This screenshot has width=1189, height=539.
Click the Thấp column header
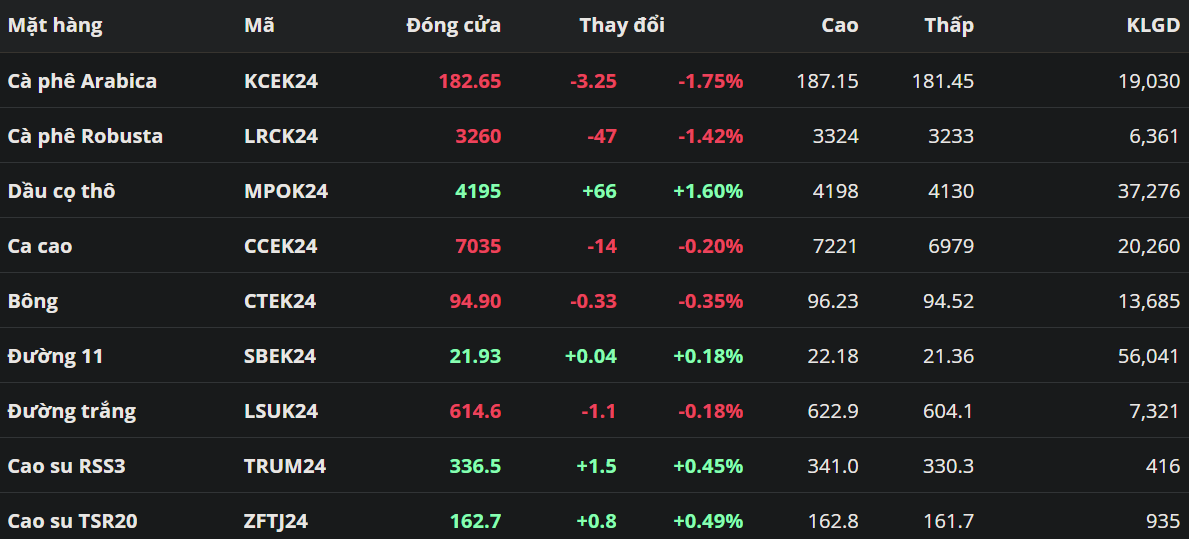click(x=948, y=26)
